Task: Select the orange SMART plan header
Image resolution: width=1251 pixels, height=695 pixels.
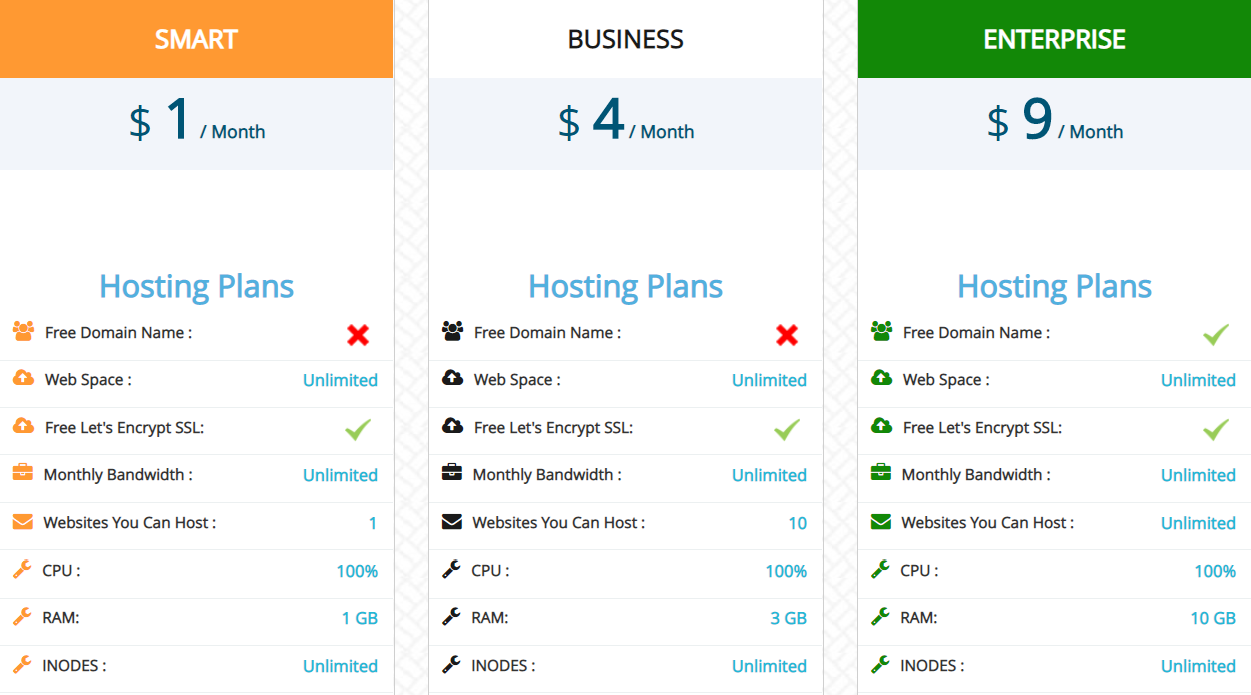Action: tap(196, 39)
